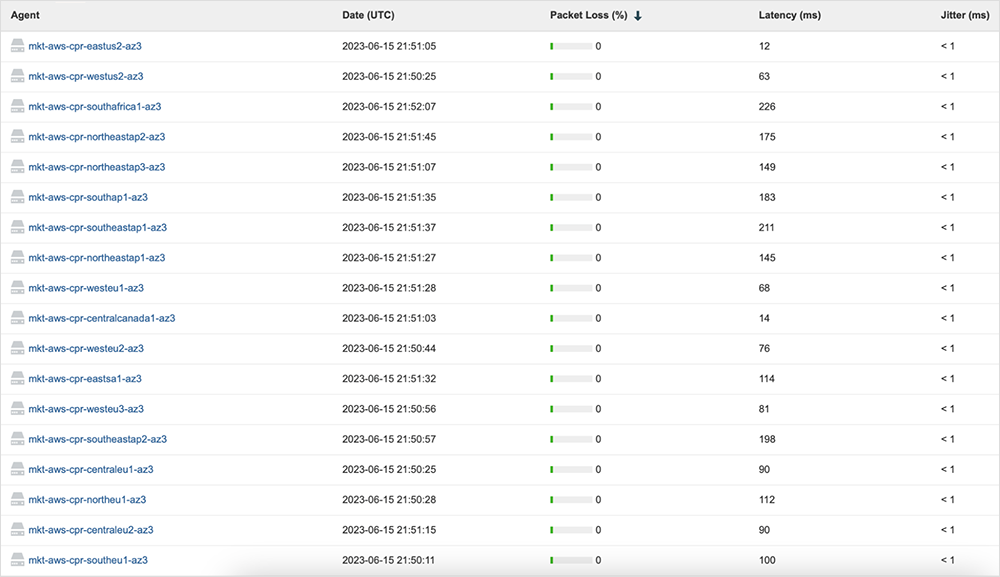The height and width of the screenshot is (577, 1000).
Task: Click packet loss bar for mkt-aws-cpr-northeastap3-az3
Action: tap(570, 167)
